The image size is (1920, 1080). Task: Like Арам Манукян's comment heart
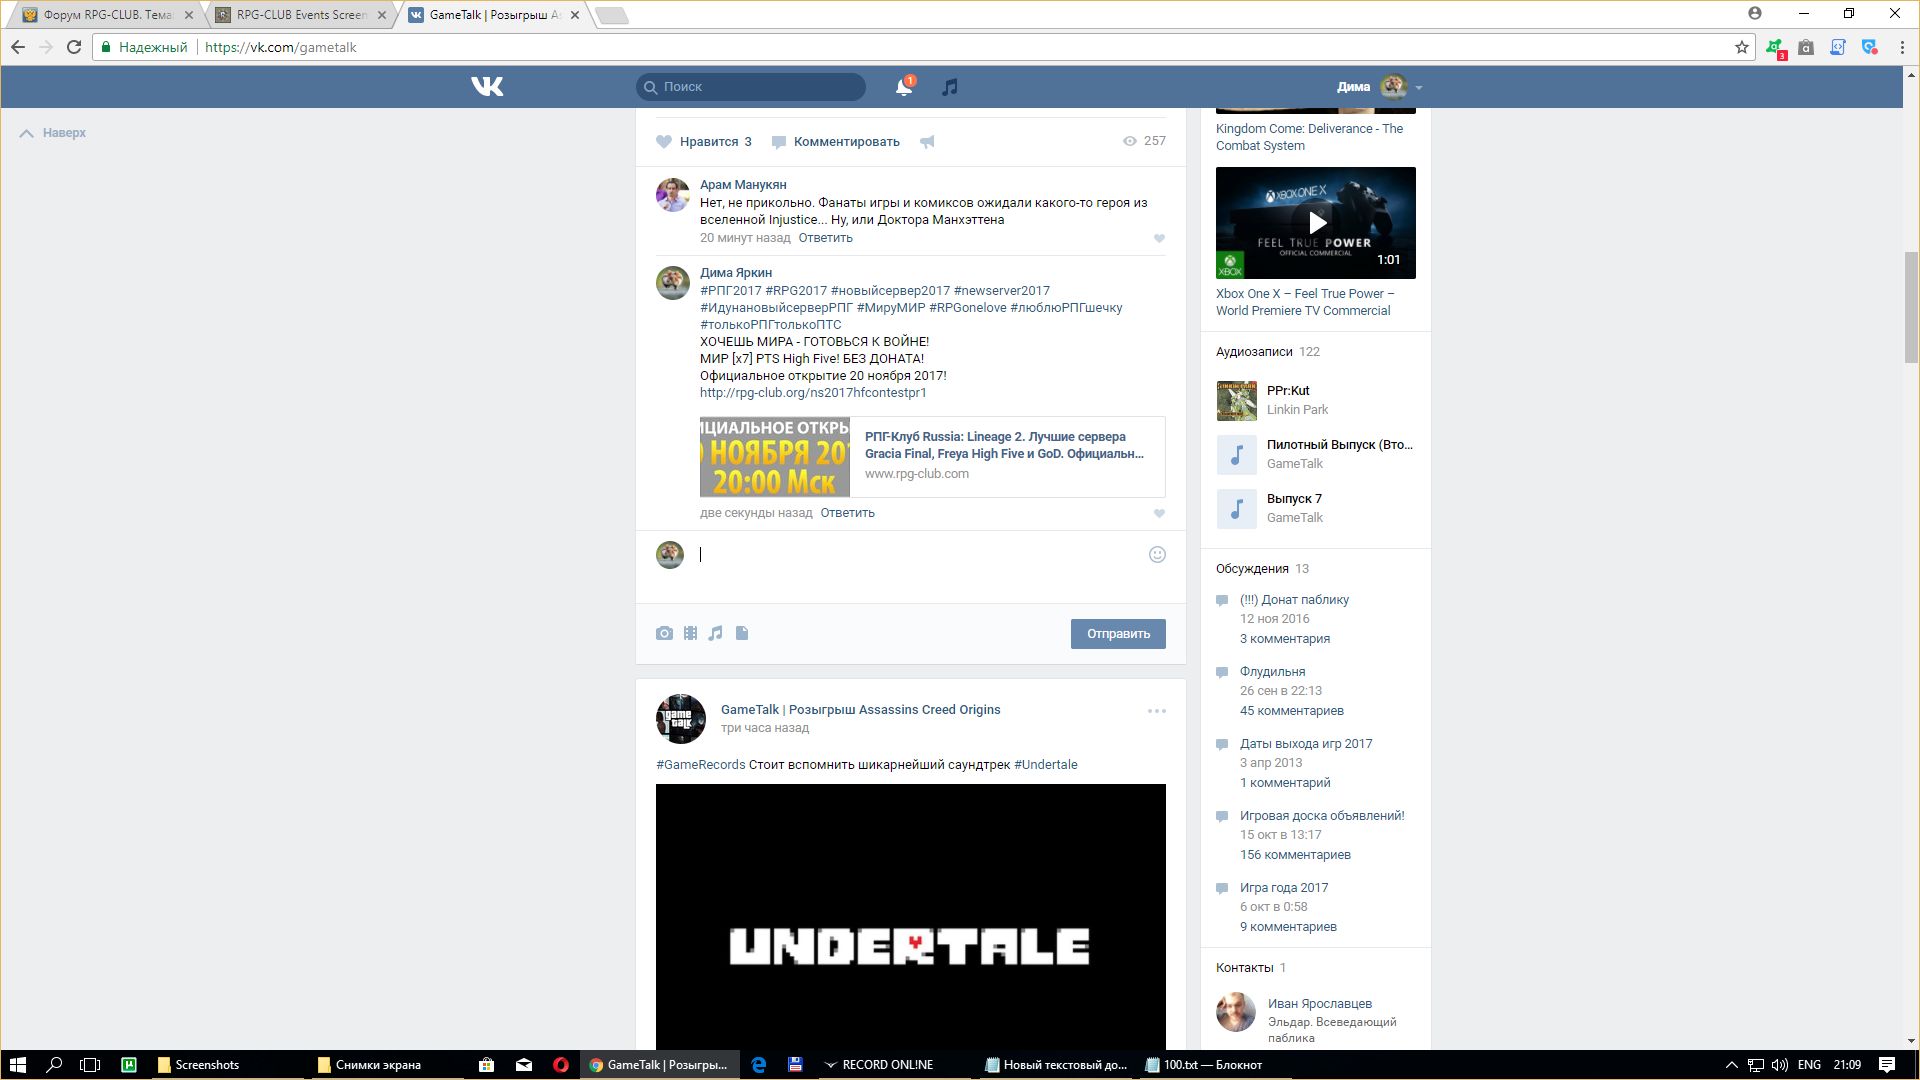1159,238
